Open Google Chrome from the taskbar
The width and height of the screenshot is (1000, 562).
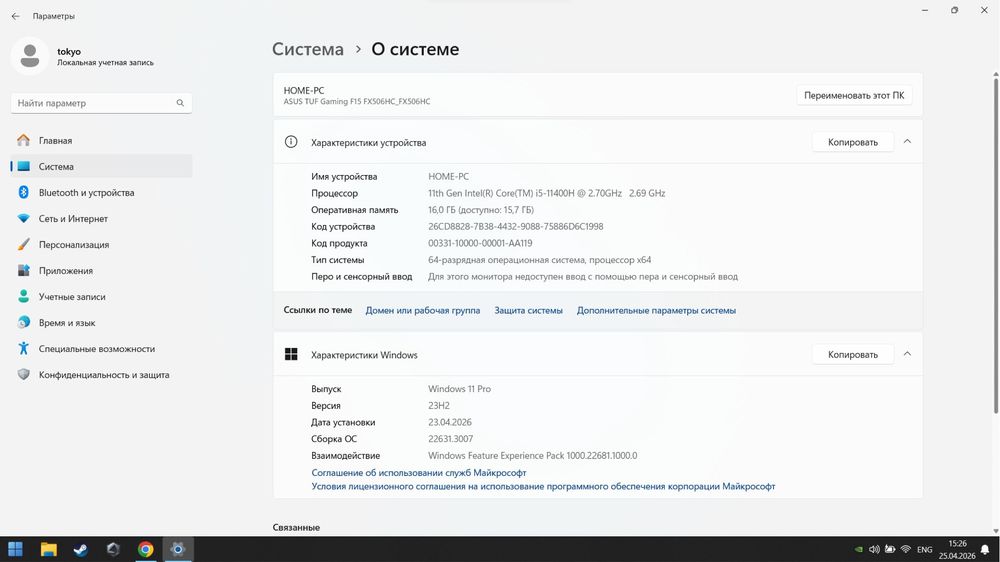(x=145, y=549)
